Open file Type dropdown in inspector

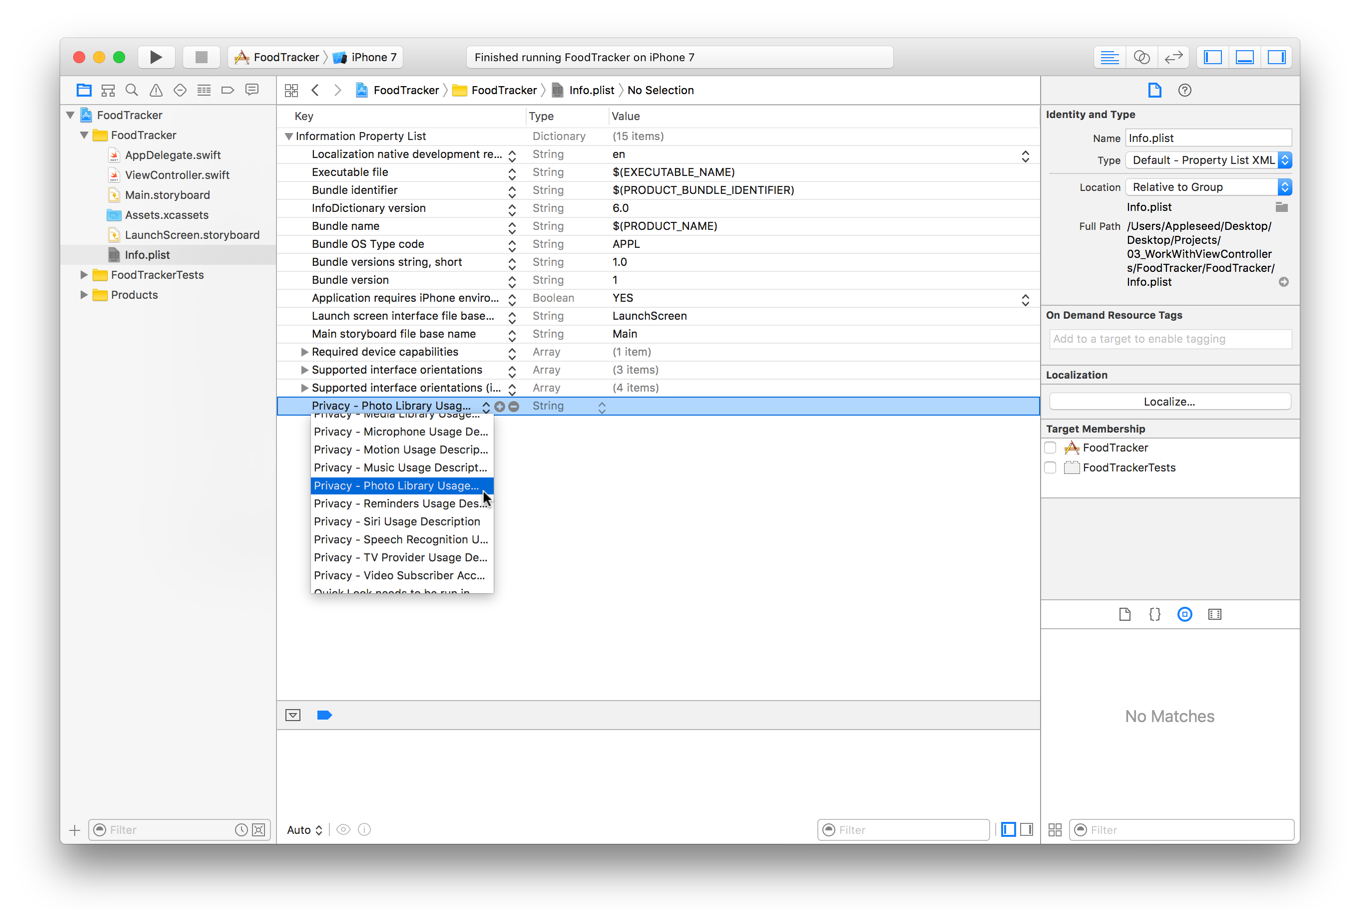[1209, 160]
